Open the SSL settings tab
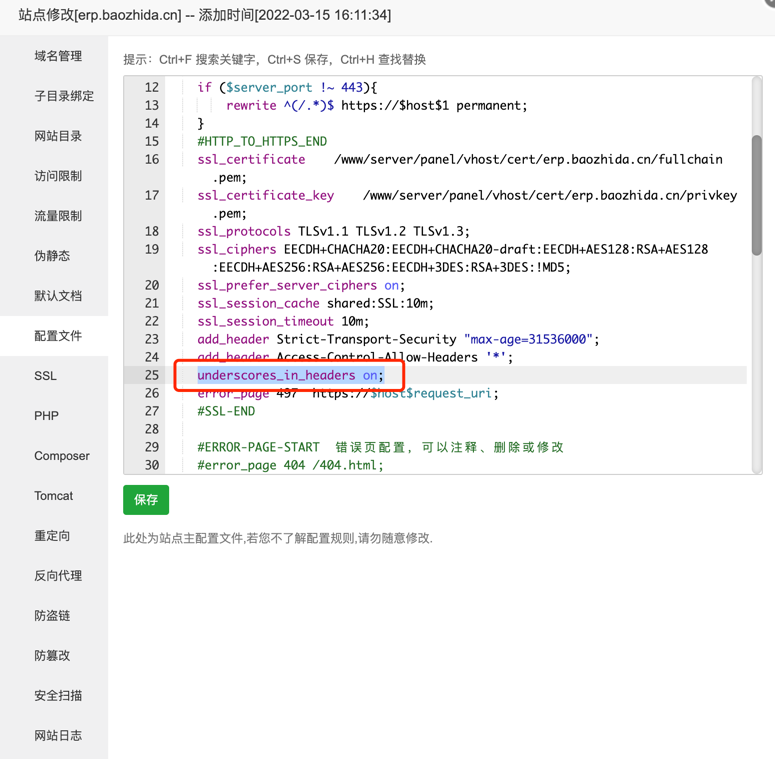Screen dimensions: 775x759 [x=46, y=376]
